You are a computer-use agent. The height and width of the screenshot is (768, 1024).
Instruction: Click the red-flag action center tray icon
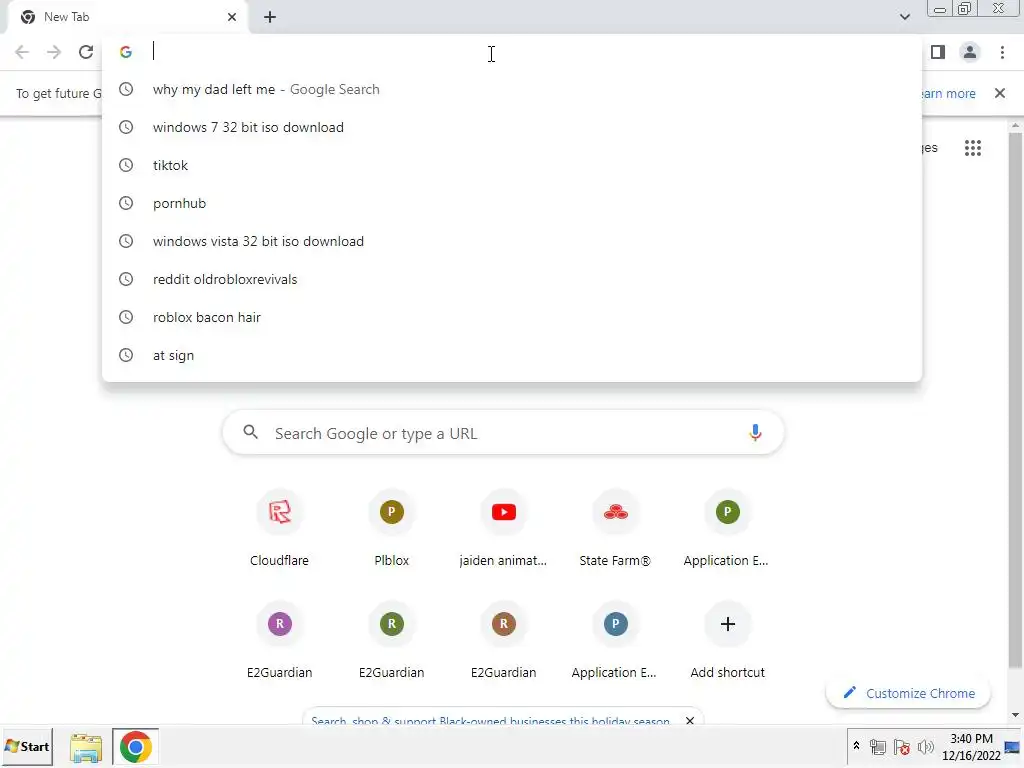tap(902, 746)
